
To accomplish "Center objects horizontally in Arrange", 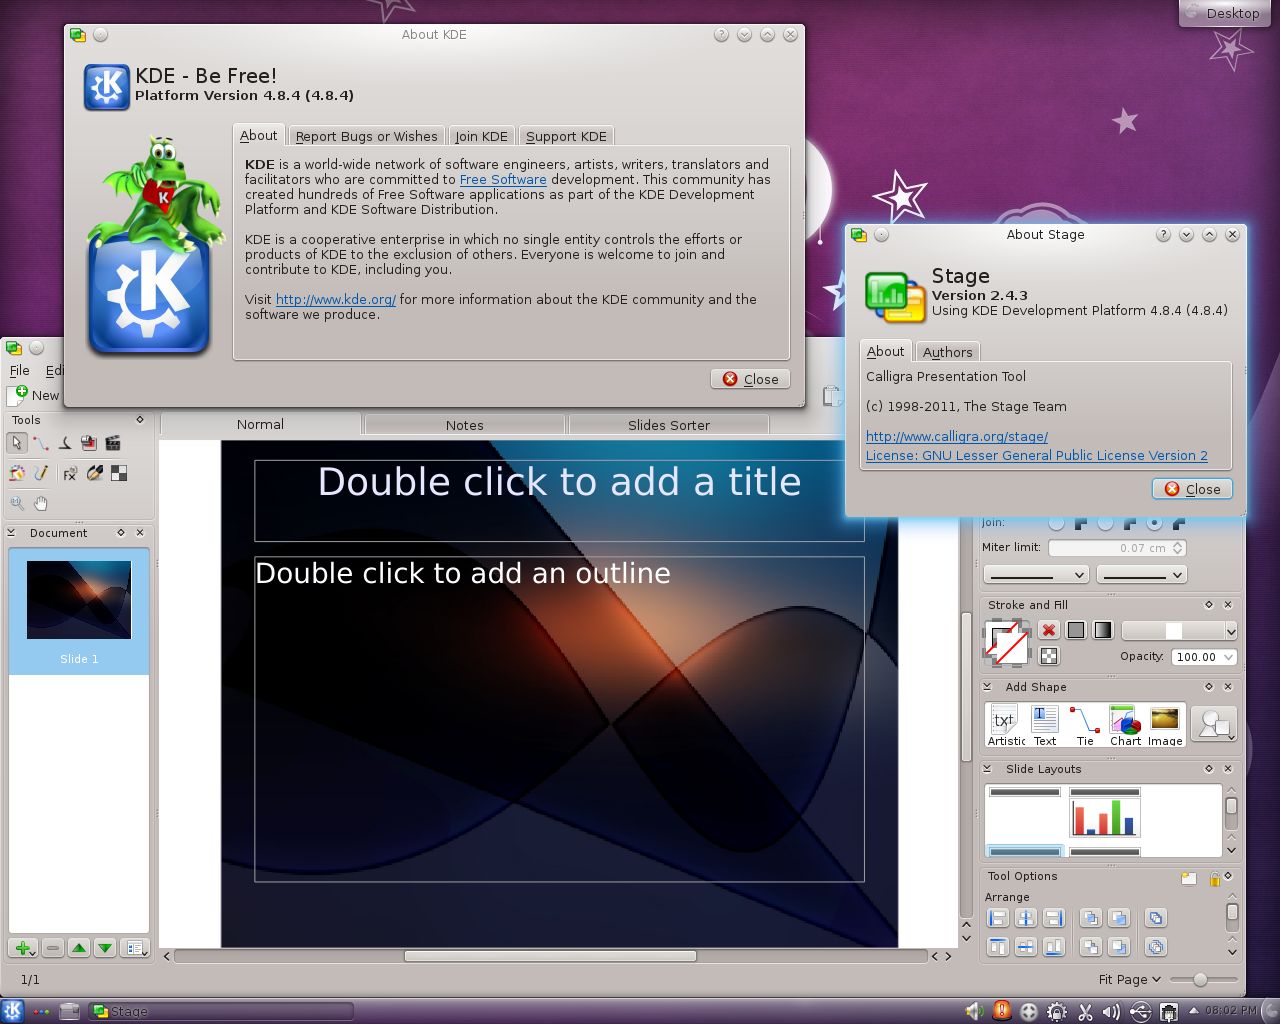I will point(1025,918).
